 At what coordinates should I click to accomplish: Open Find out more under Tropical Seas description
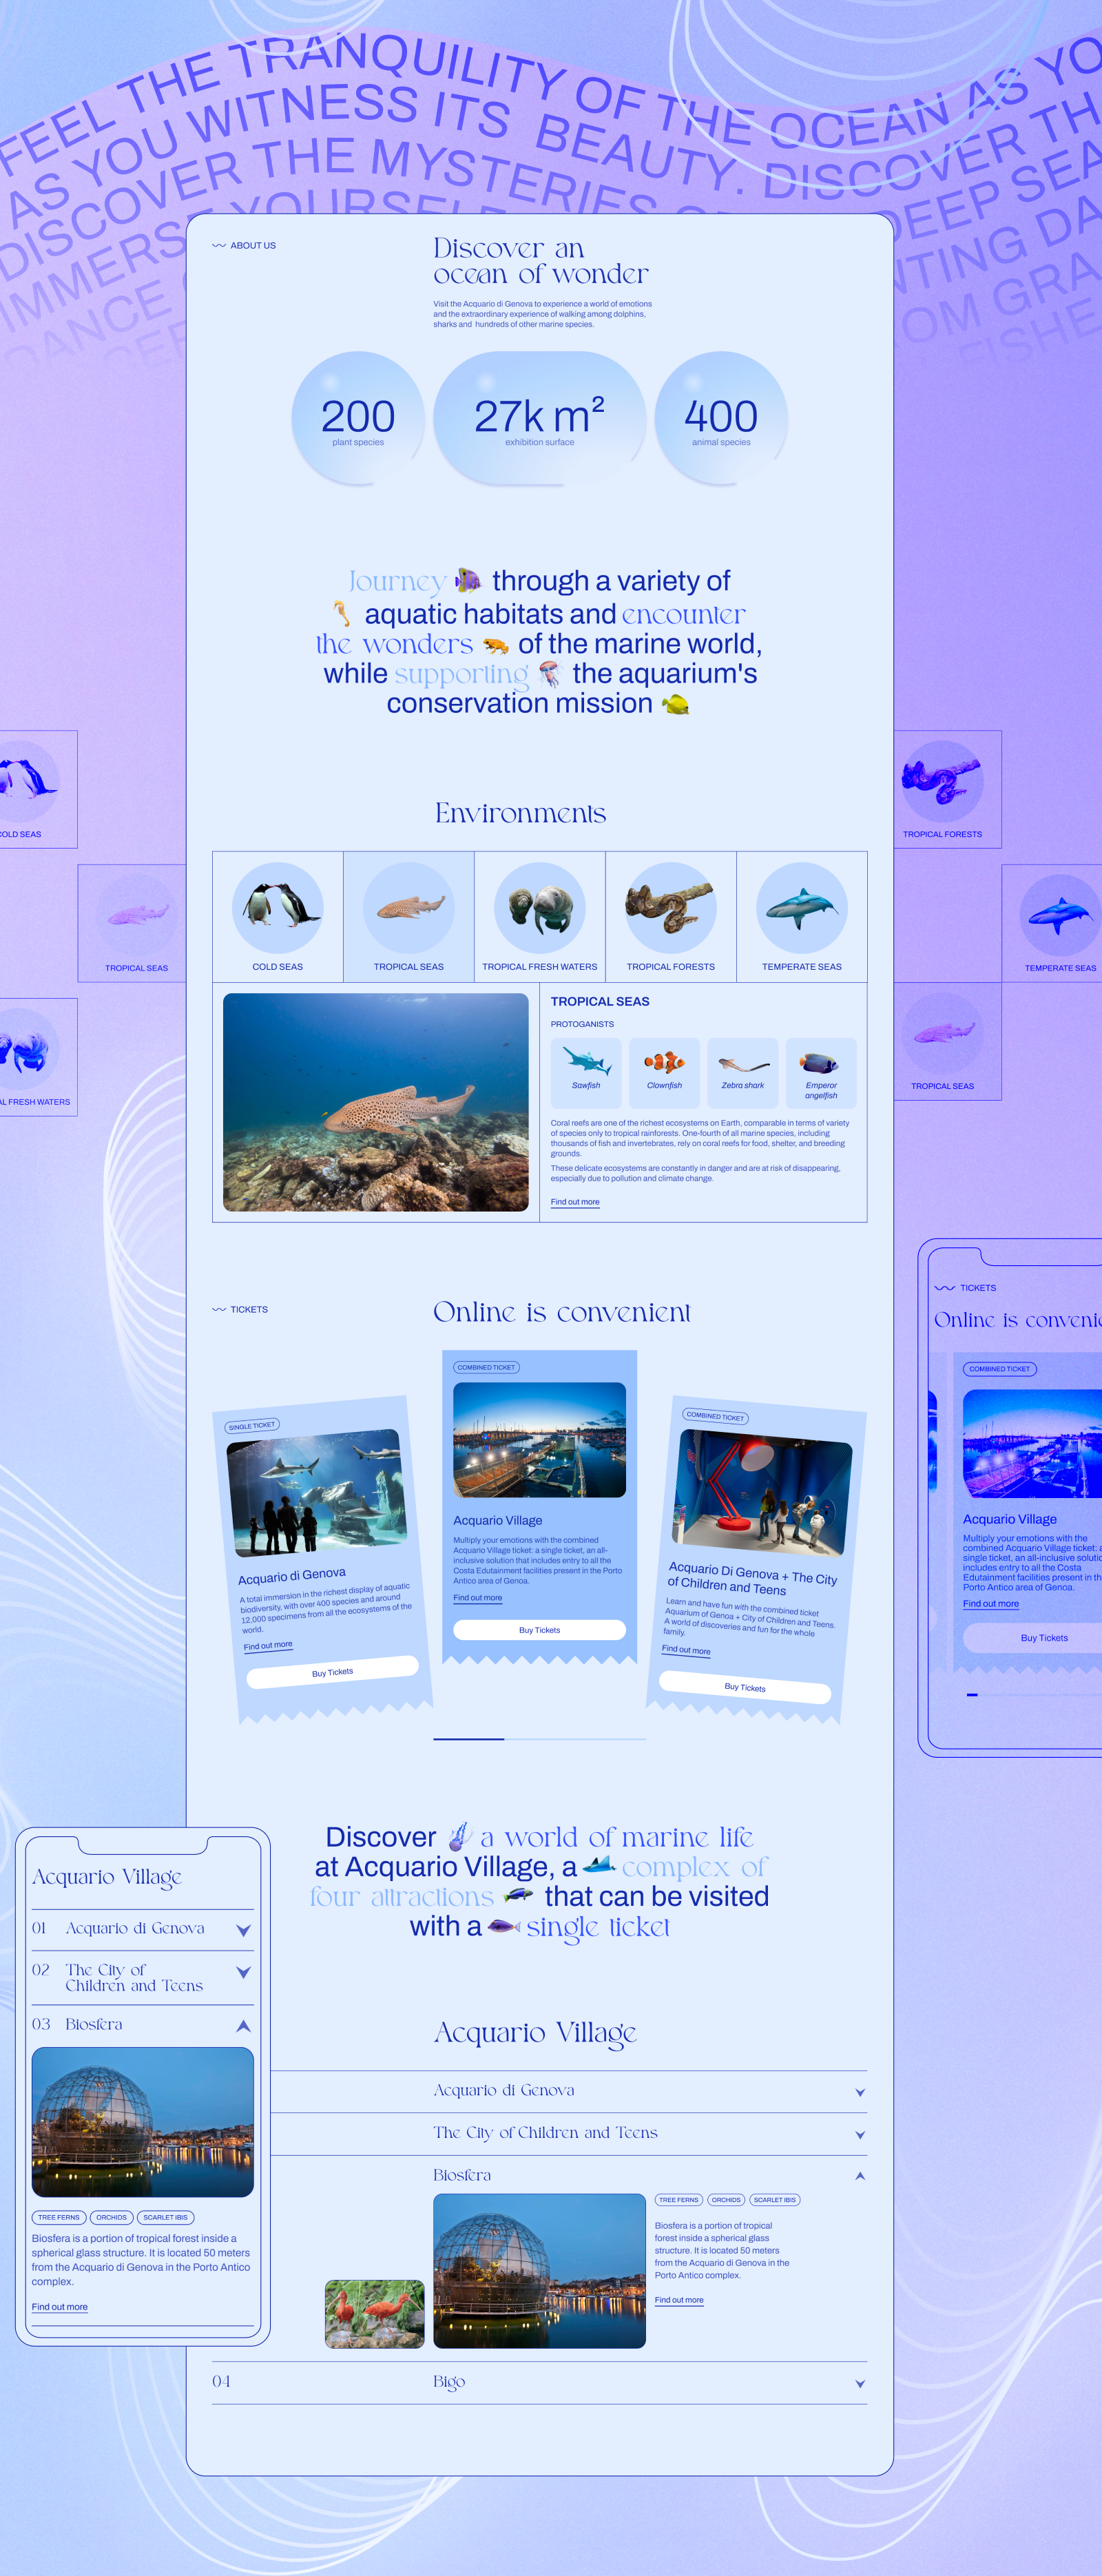[x=575, y=1202]
